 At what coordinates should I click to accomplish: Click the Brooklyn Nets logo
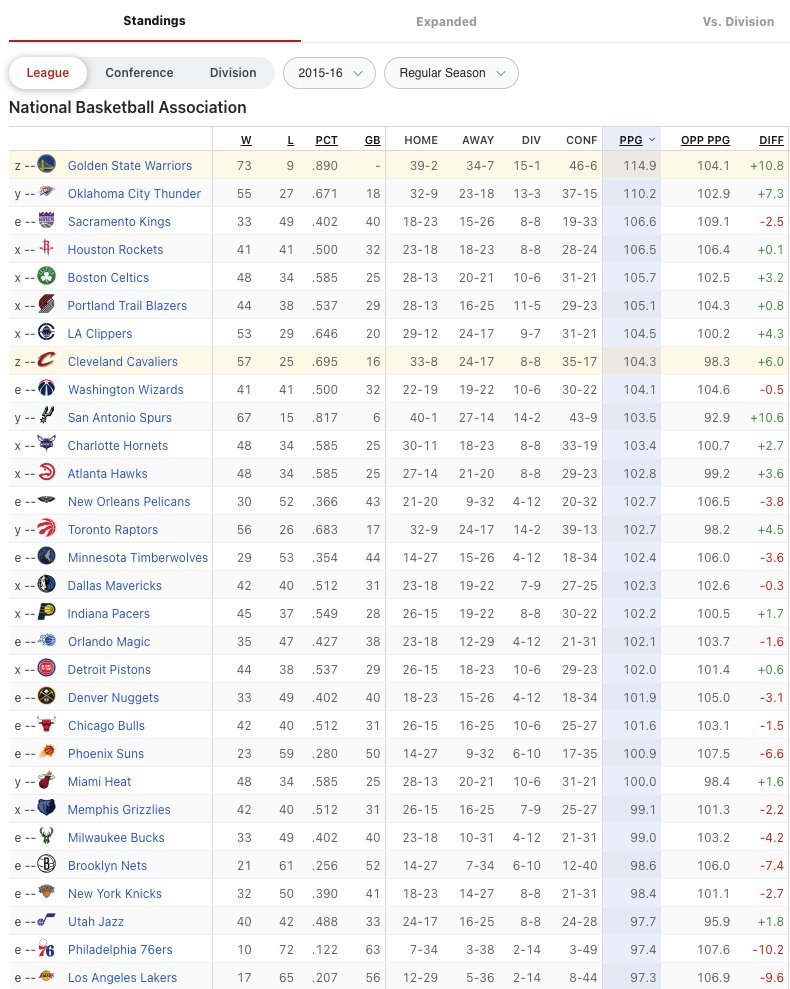point(46,865)
